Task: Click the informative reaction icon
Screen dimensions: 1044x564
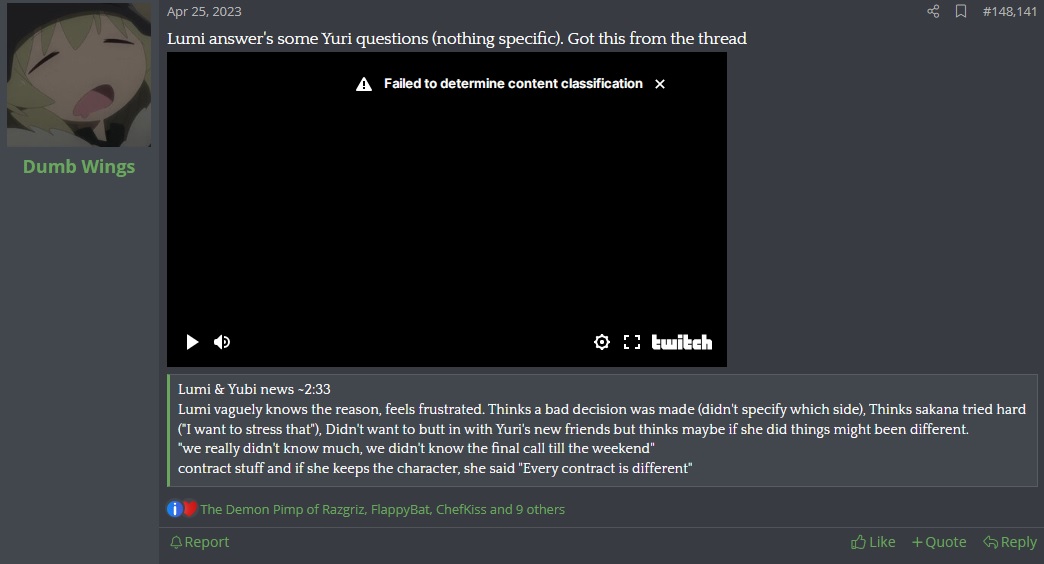Action: 174,509
